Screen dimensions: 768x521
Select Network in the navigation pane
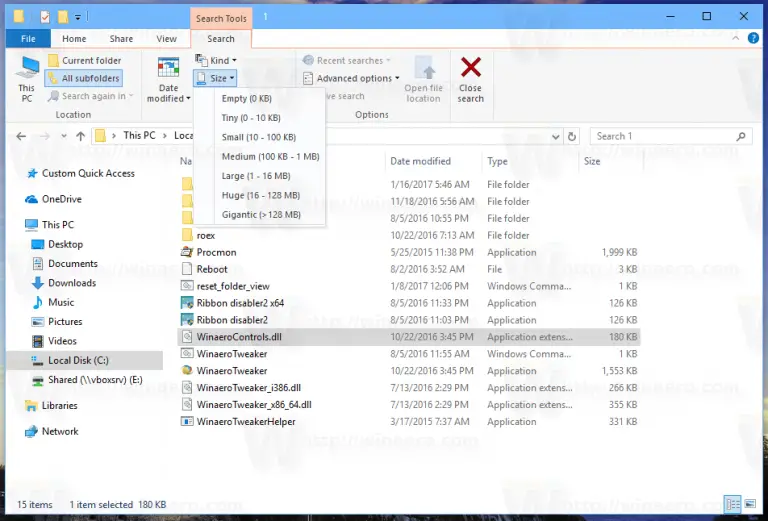[x=59, y=431]
